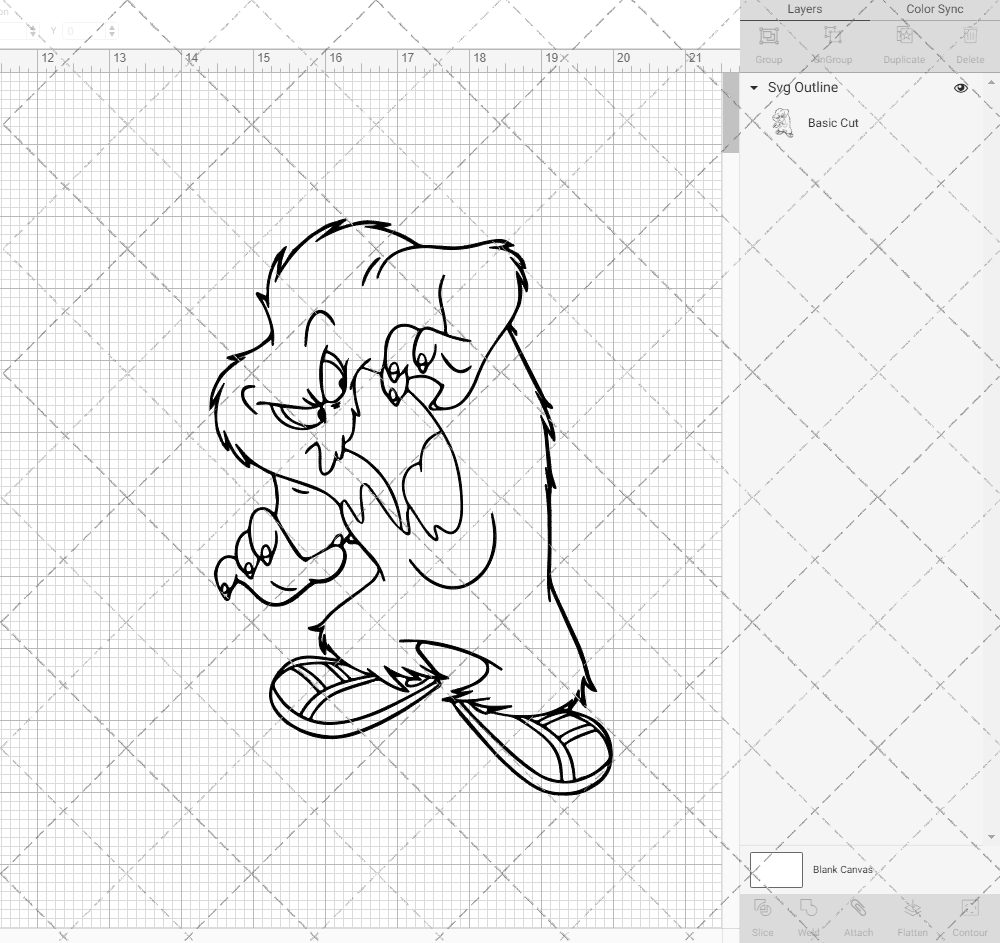1000x943 pixels.
Task: Switch to the Layers tab
Action: 804,10
